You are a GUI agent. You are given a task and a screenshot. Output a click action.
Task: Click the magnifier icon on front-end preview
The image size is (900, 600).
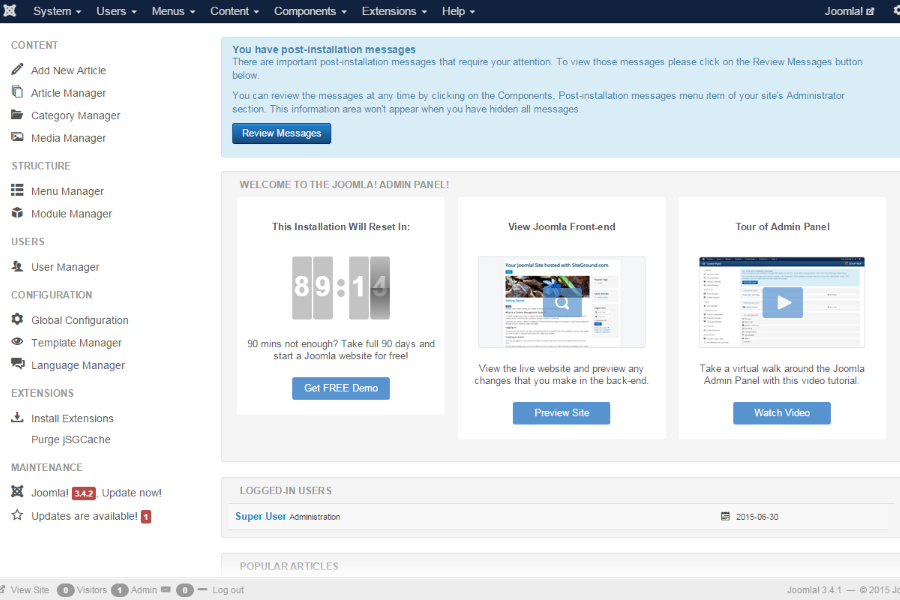(562, 302)
